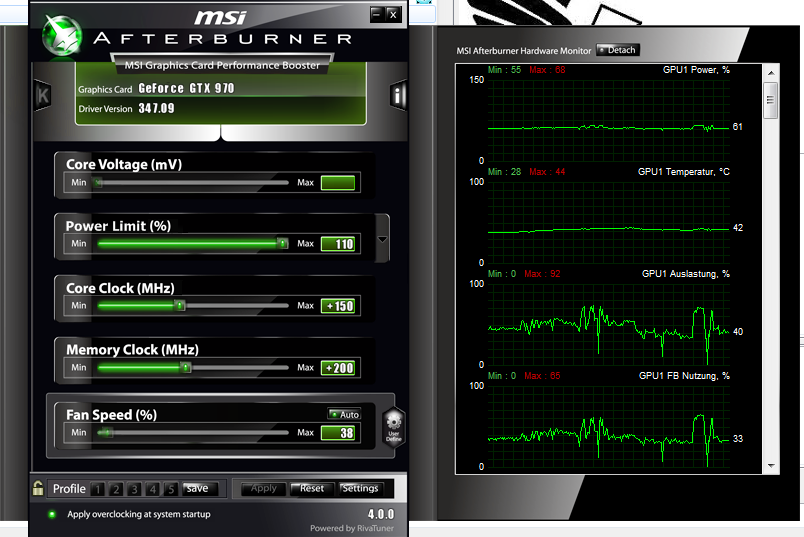Minimize the Afterburner window
The height and width of the screenshot is (537, 804).
pyautogui.click(x=377, y=14)
